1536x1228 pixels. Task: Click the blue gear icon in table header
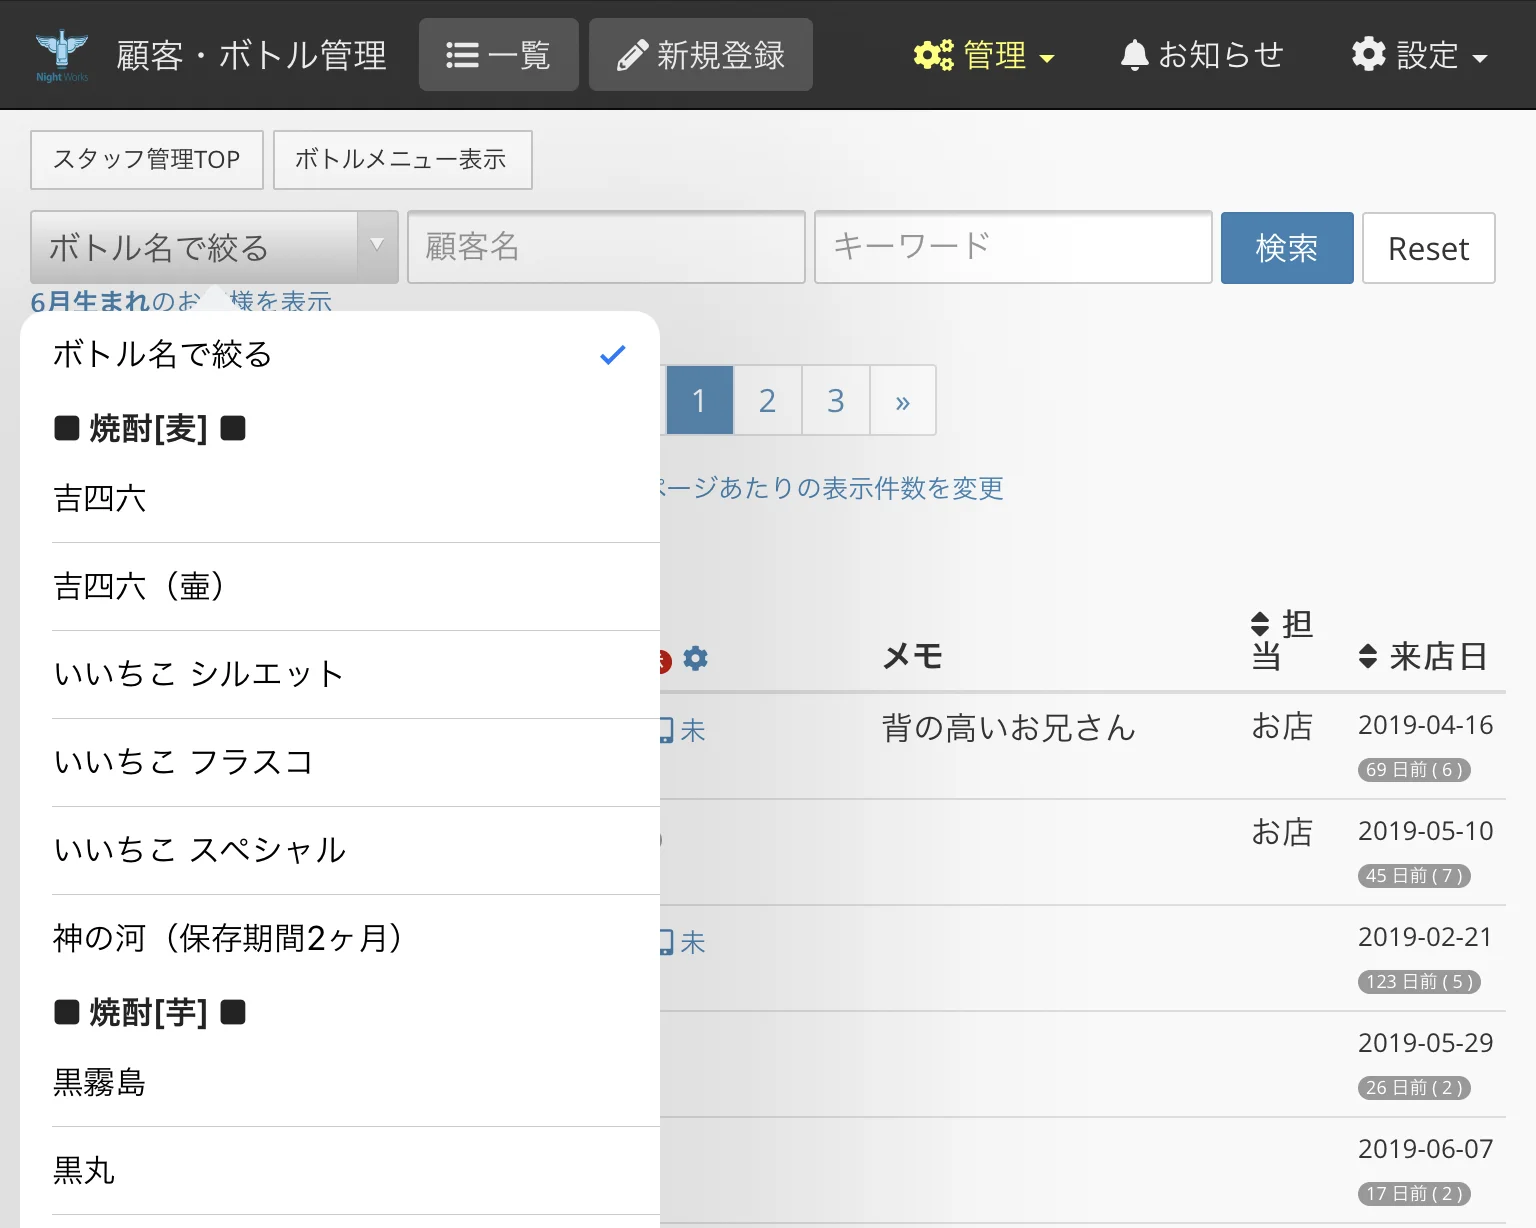coord(696,658)
